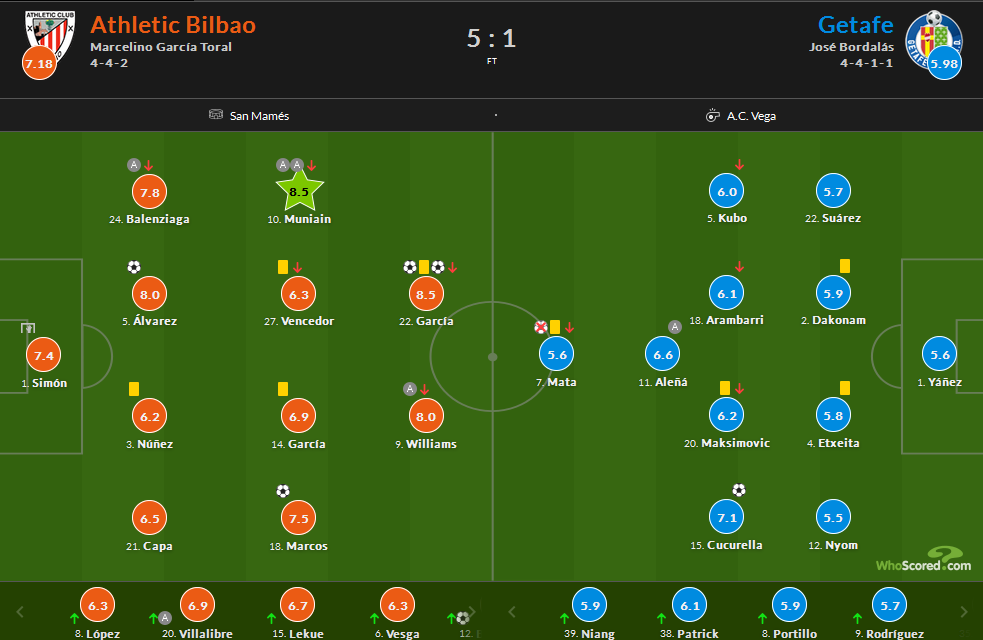Open the Getafe team name link

[855, 25]
